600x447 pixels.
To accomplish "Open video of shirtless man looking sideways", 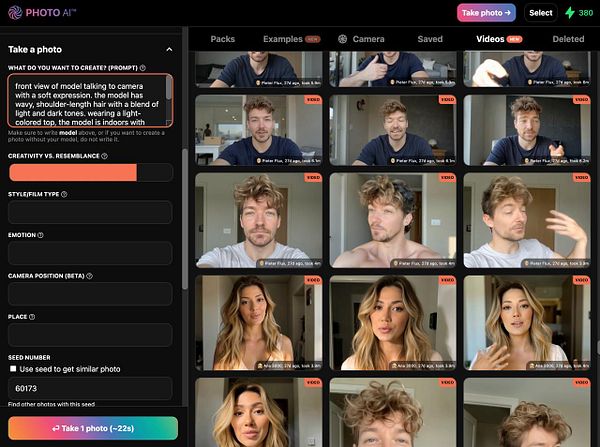I will click(x=393, y=220).
